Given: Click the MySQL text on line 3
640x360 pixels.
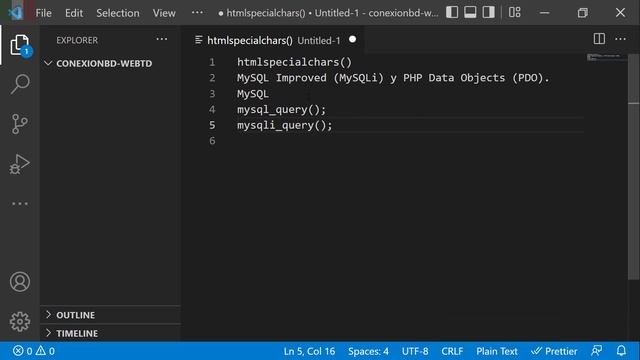Looking at the screenshot, I should click(253, 93).
